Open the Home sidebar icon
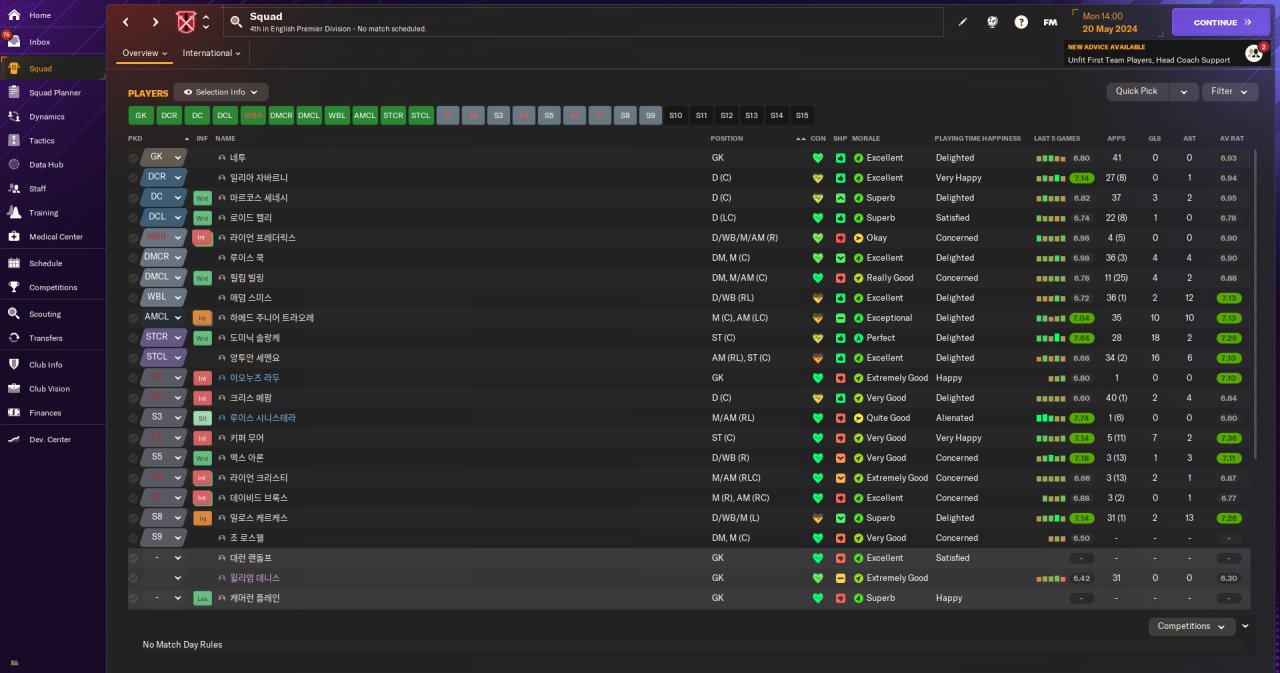This screenshot has width=1280, height=673. click(x=14, y=16)
